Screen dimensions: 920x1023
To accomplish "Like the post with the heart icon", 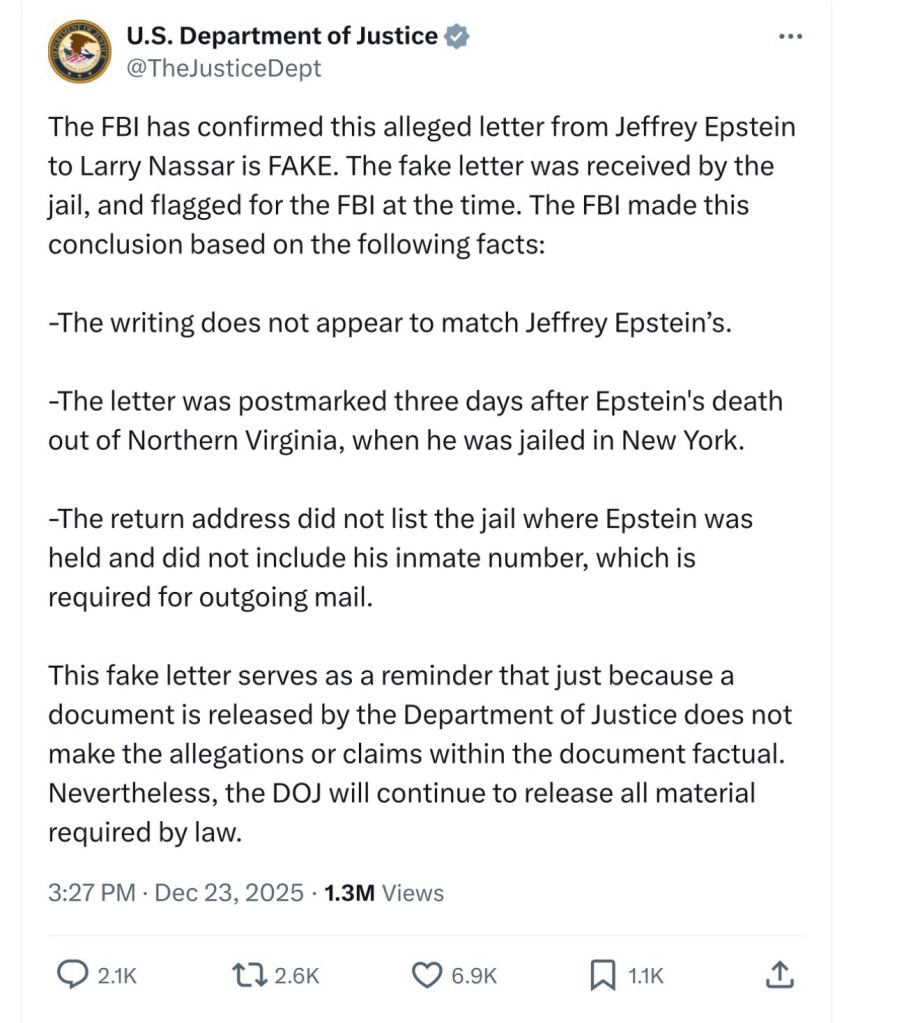I will 428,975.
